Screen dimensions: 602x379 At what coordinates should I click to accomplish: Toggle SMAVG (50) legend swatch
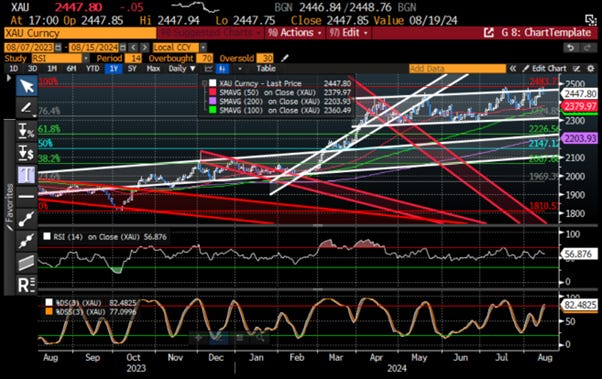coord(213,92)
